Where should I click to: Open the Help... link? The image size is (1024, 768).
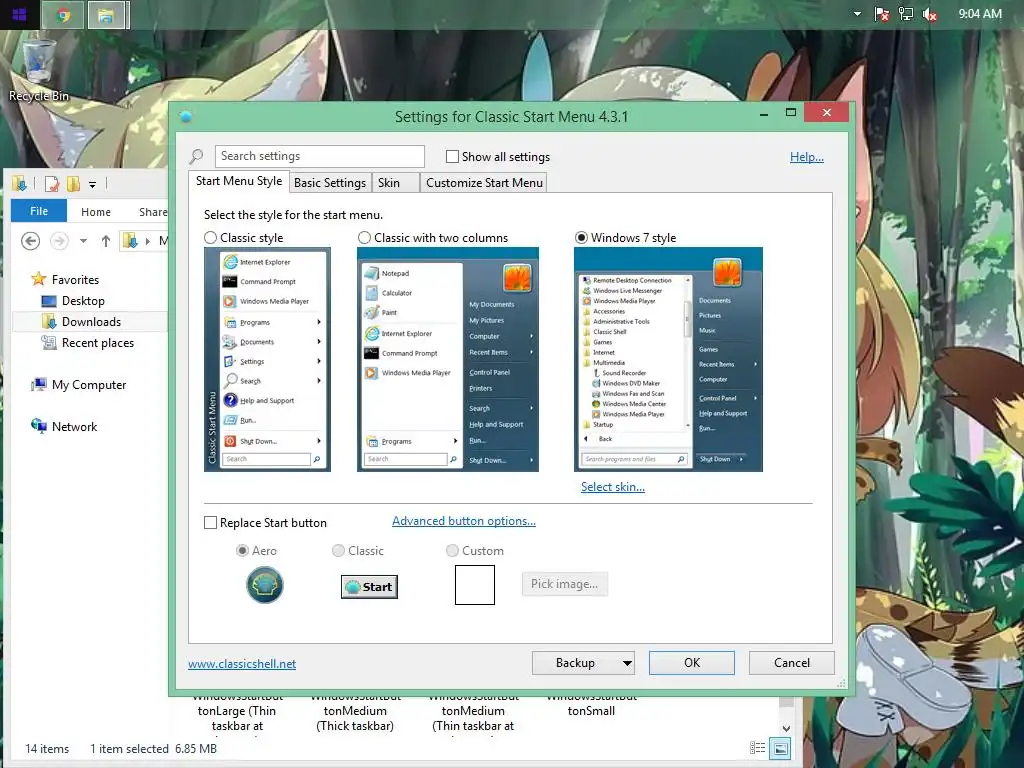pos(807,157)
